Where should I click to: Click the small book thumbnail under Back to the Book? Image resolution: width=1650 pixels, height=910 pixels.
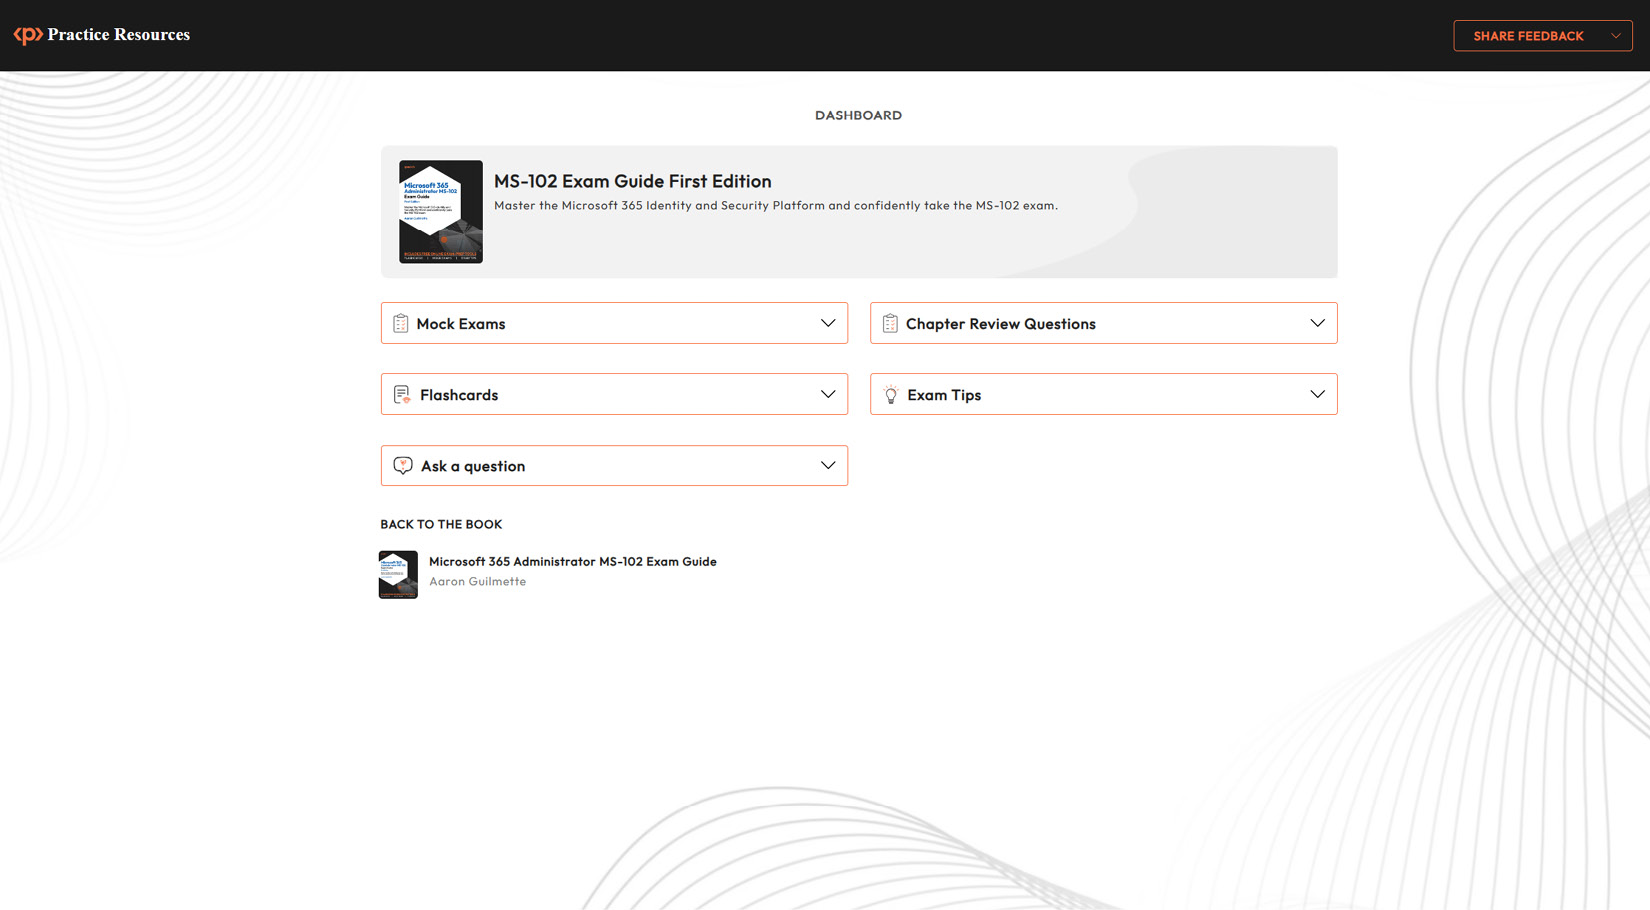(x=398, y=574)
